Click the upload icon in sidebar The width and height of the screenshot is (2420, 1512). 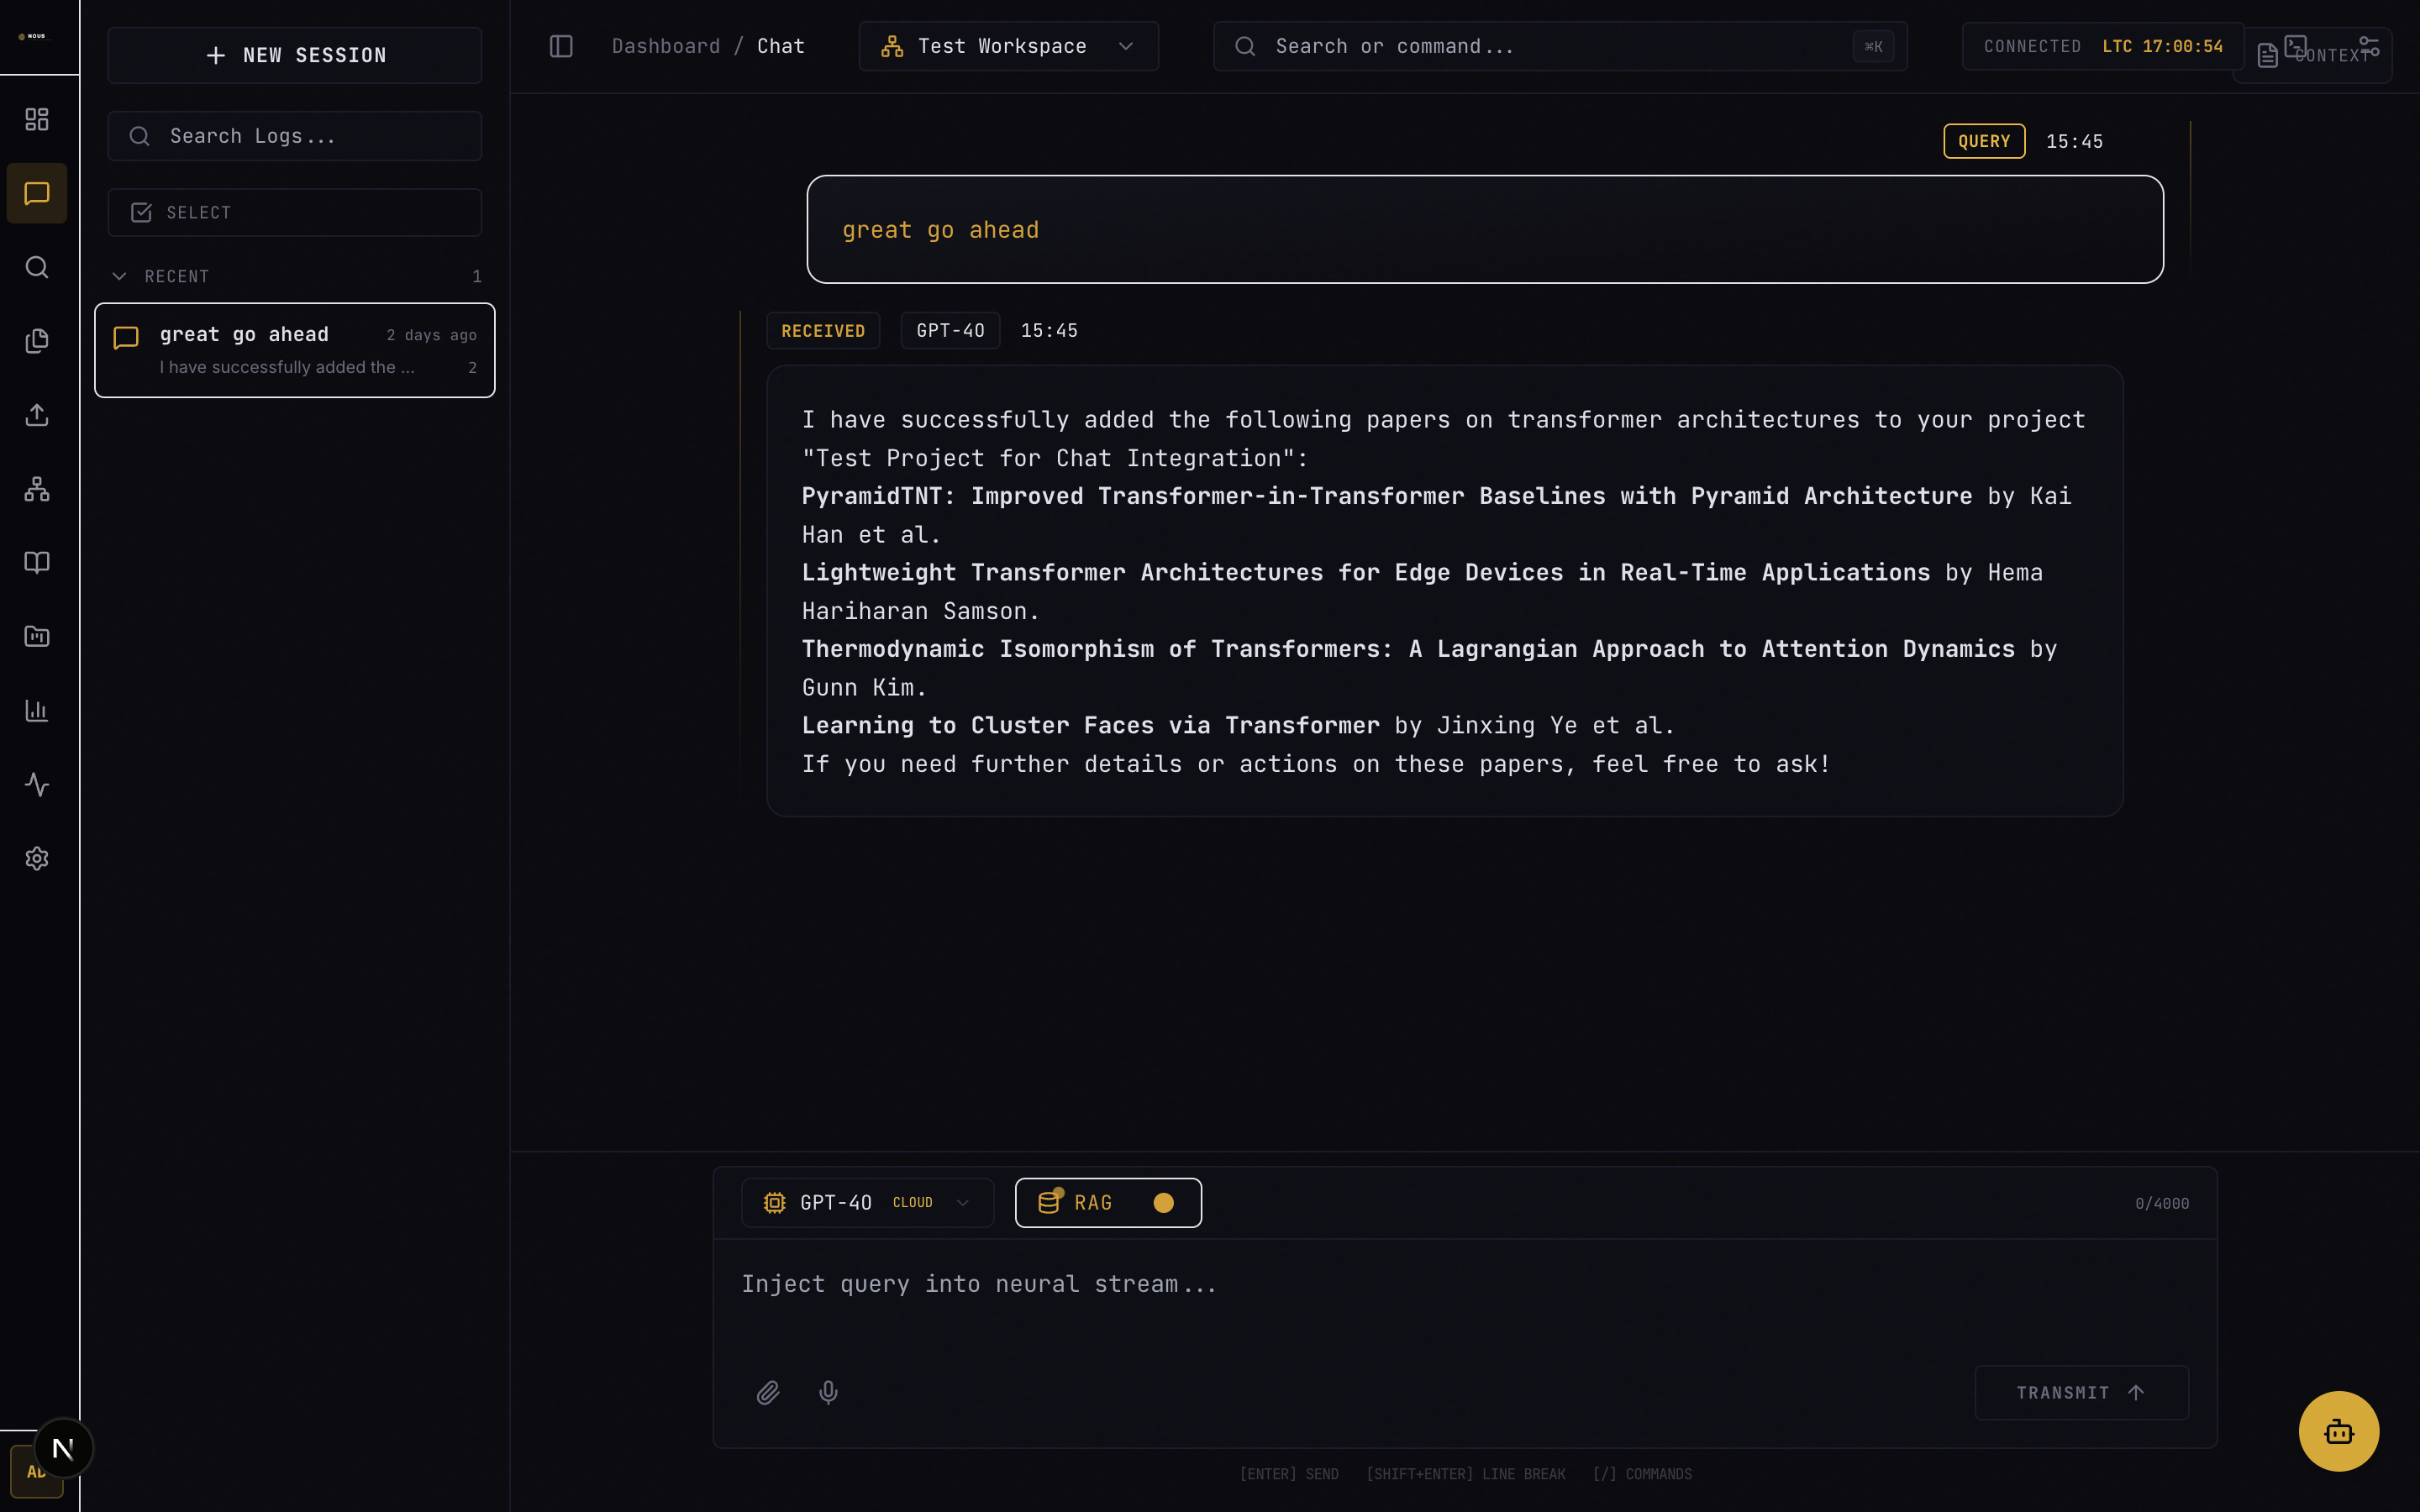[37, 415]
